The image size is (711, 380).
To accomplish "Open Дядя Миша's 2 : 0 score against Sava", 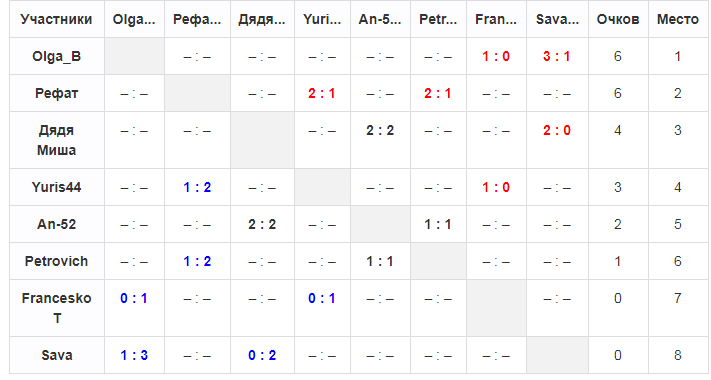I will [556, 131].
